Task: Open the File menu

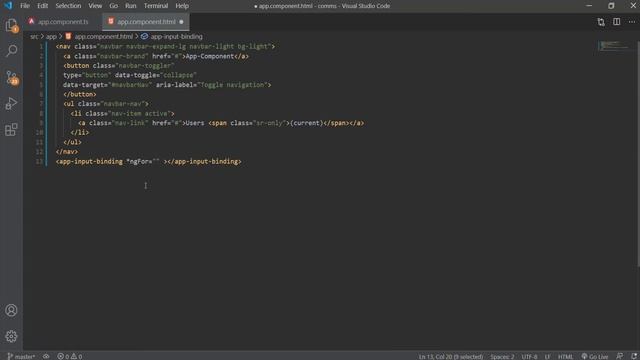Action: pyautogui.click(x=25, y=6)
